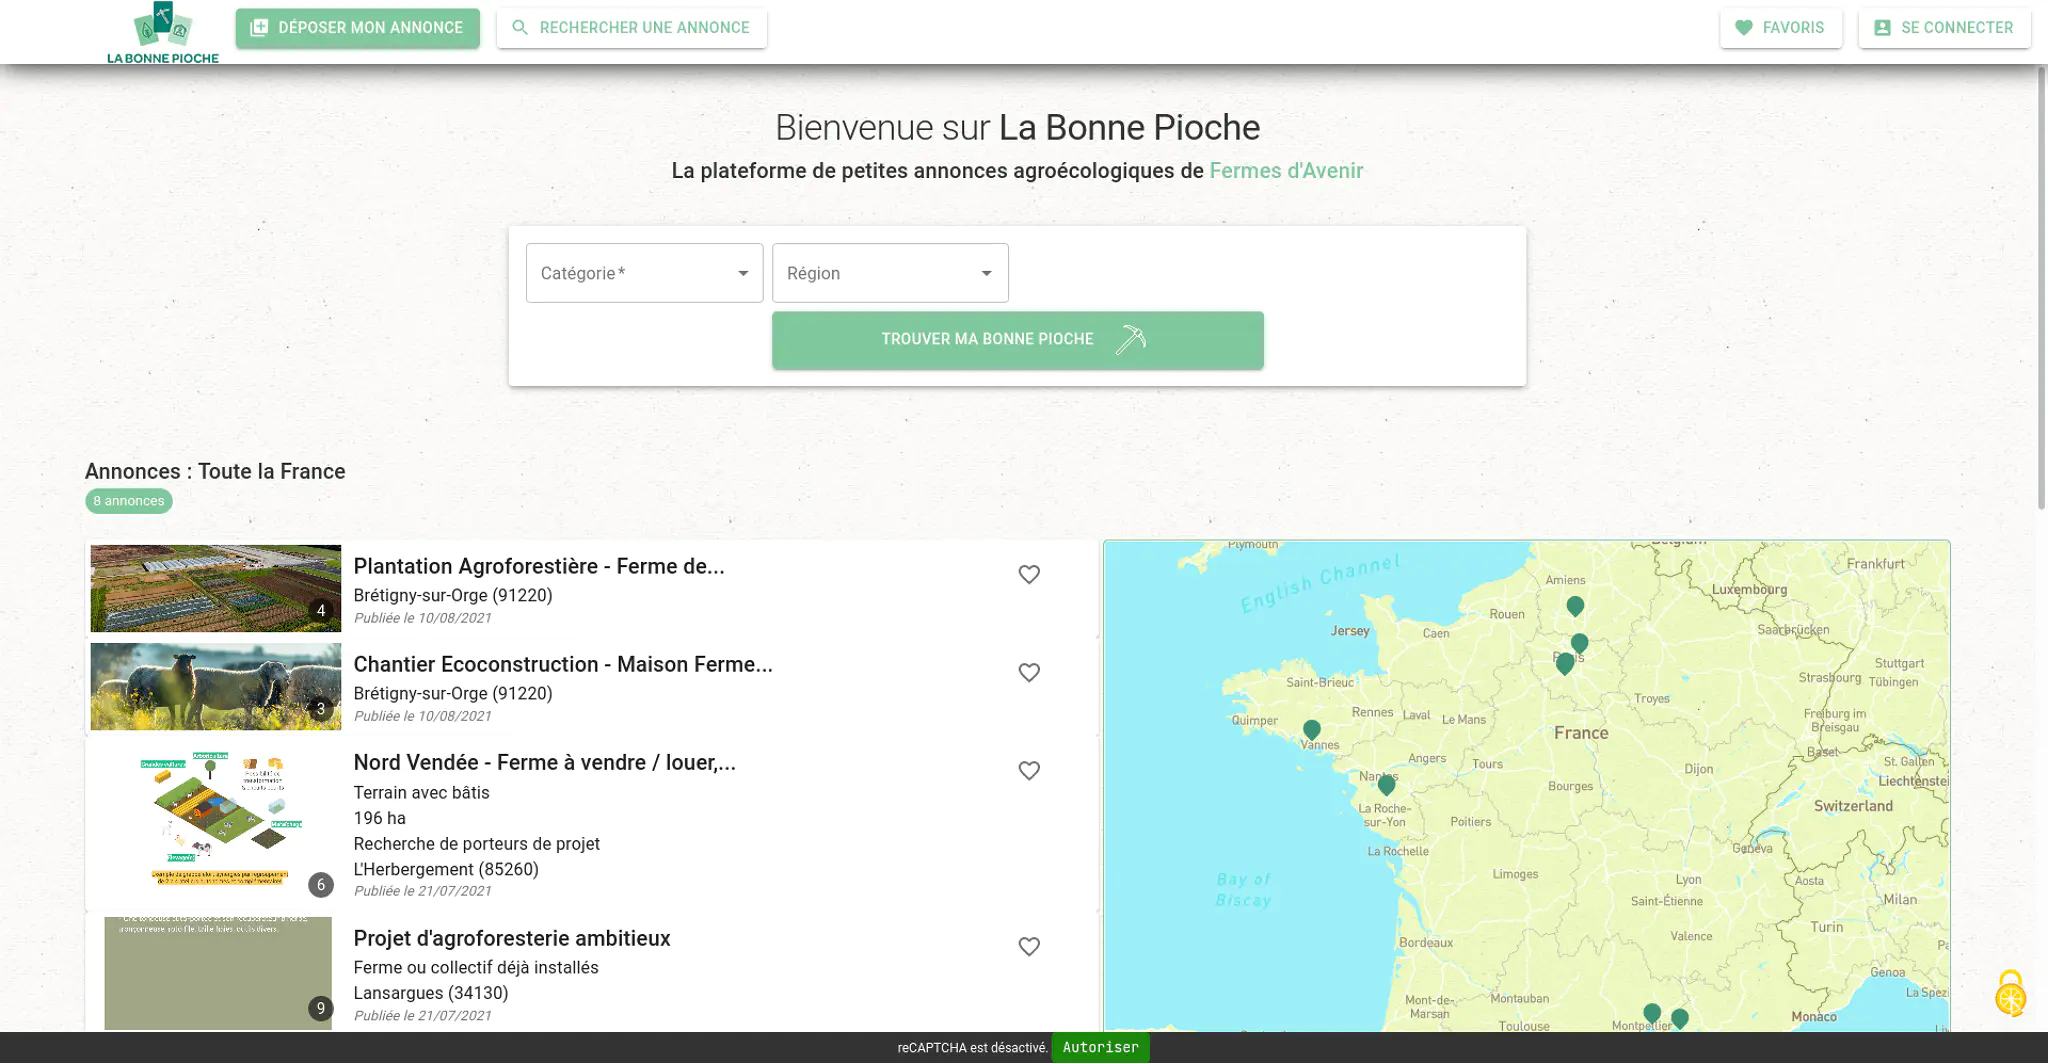Favorite the Nord Vendée farm listing
2048x1063 pixels.
[x=1029, y=771]
